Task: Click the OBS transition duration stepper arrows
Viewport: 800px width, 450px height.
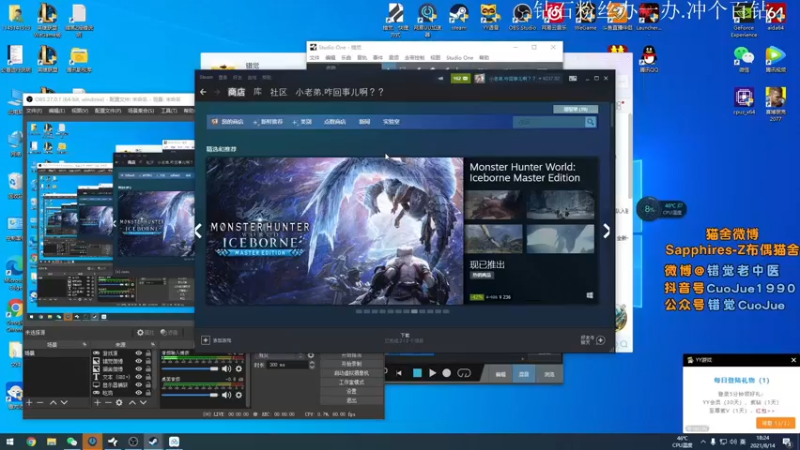Action: (x=312, y=365)
